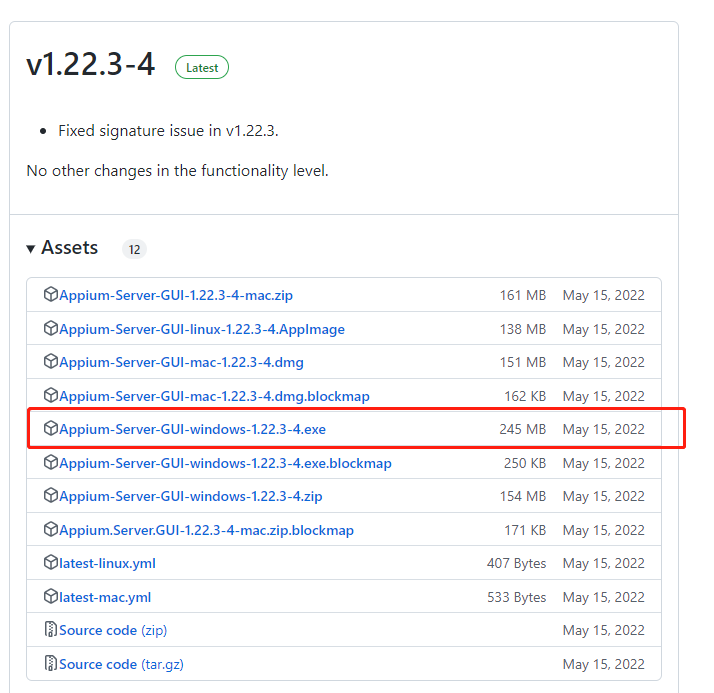Click package icon beside mac.zip asset
This screenshot has width=714, height=693.
point(51,294)
